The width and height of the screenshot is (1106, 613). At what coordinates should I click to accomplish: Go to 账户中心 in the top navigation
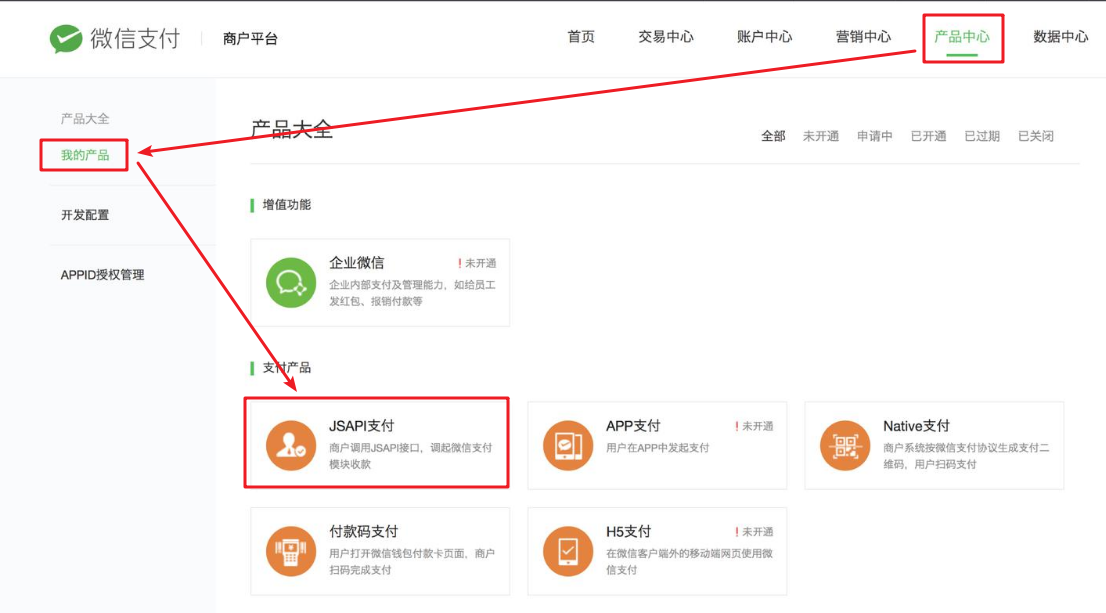point(765,37)
